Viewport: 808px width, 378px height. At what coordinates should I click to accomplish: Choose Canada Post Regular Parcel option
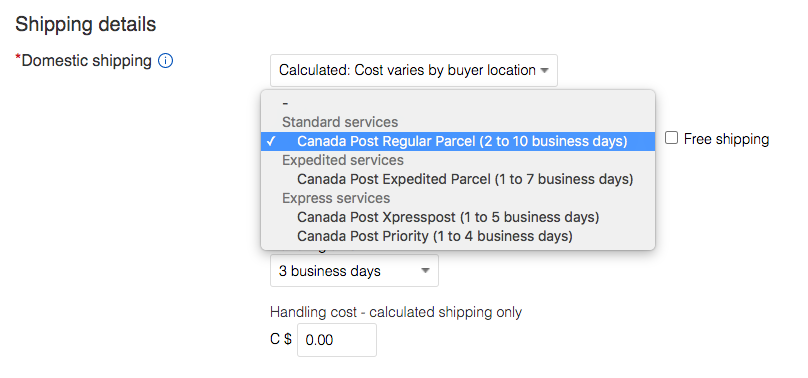click(458, 141)
